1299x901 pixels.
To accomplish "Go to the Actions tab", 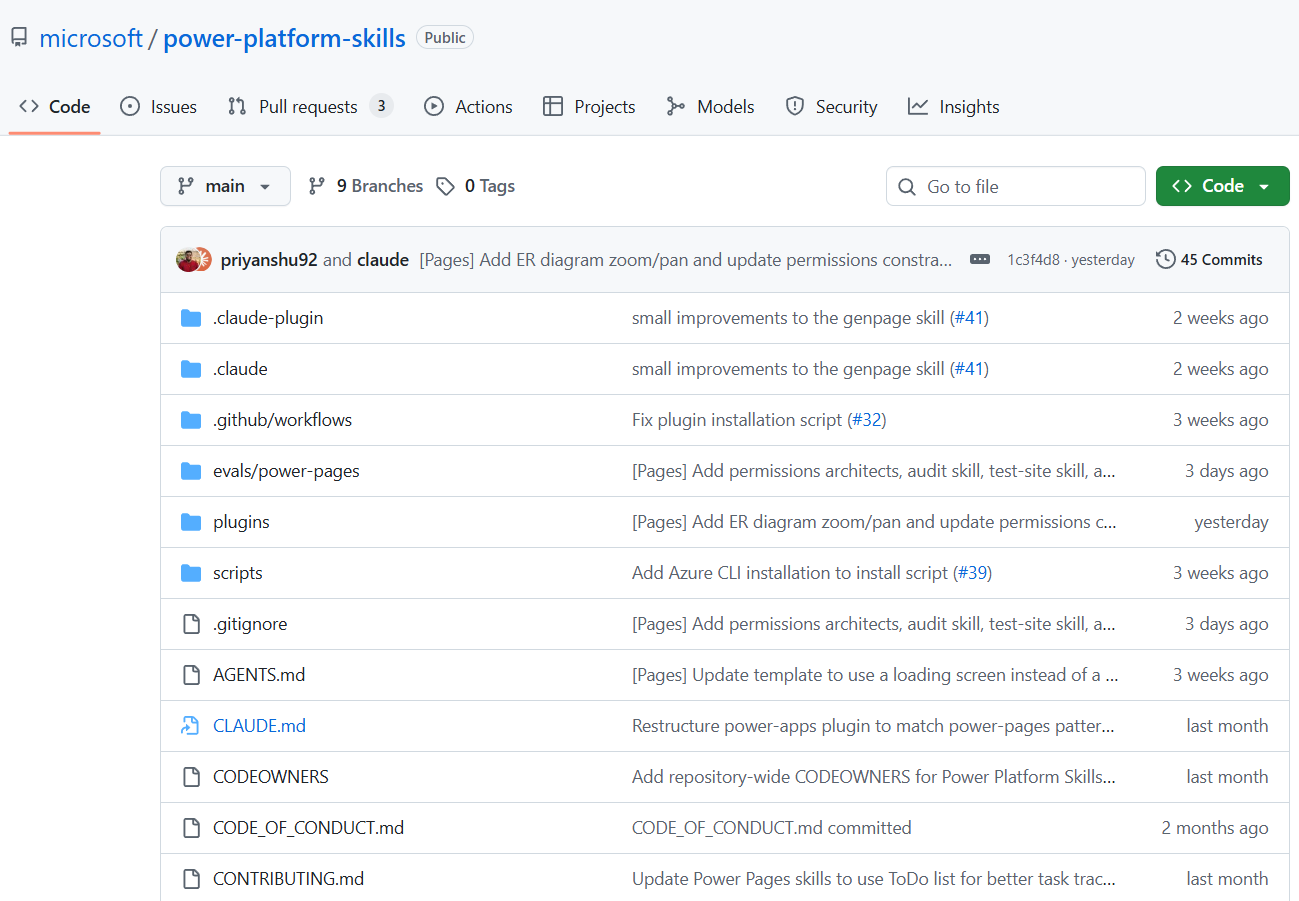I will click(x=469, y=107).
